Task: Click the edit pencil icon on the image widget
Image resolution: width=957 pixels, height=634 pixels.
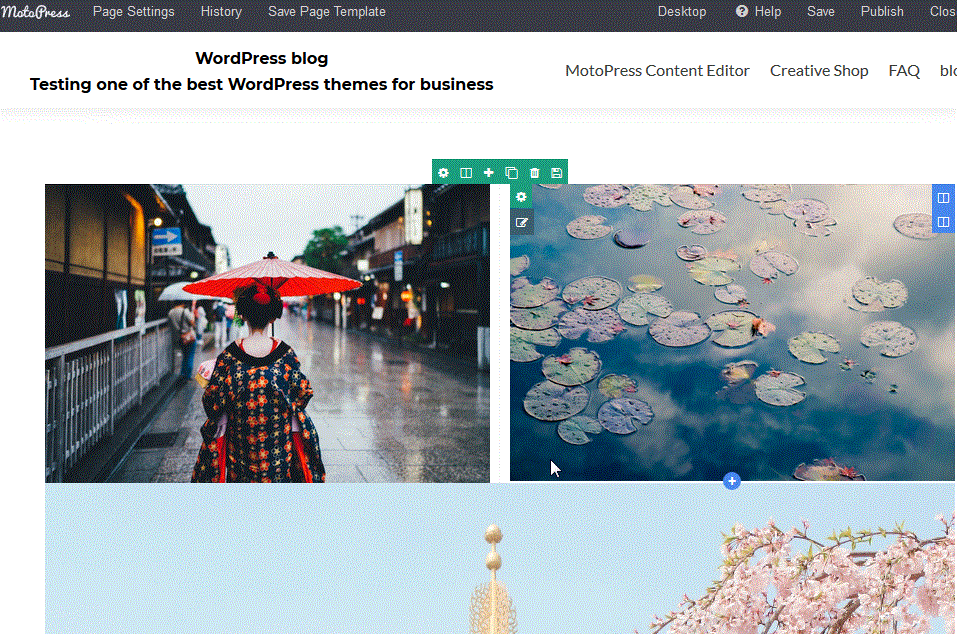Action: (521, 222)
